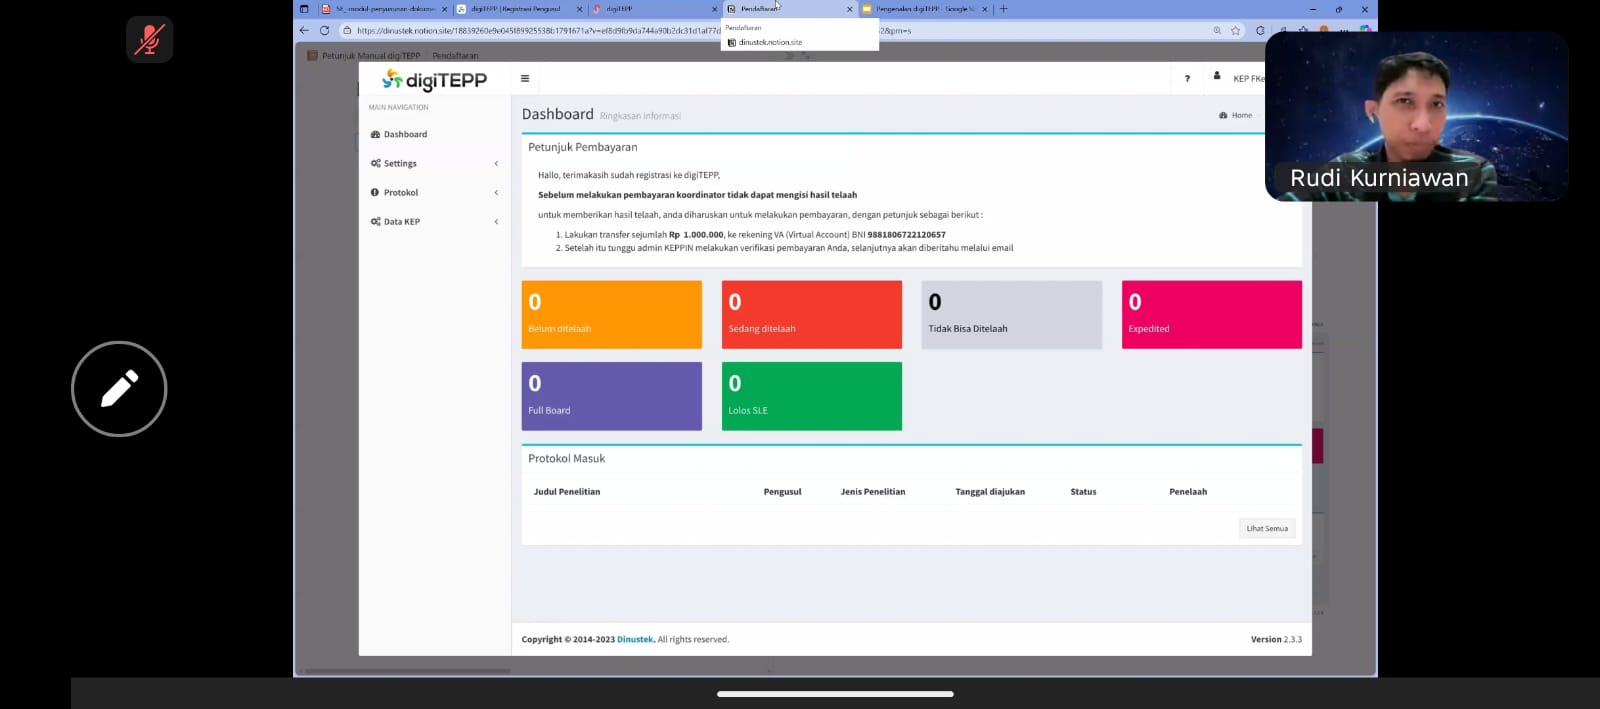Click the Settings gears icon in sidebar
1600x709 pixels.
click(375, 163)
